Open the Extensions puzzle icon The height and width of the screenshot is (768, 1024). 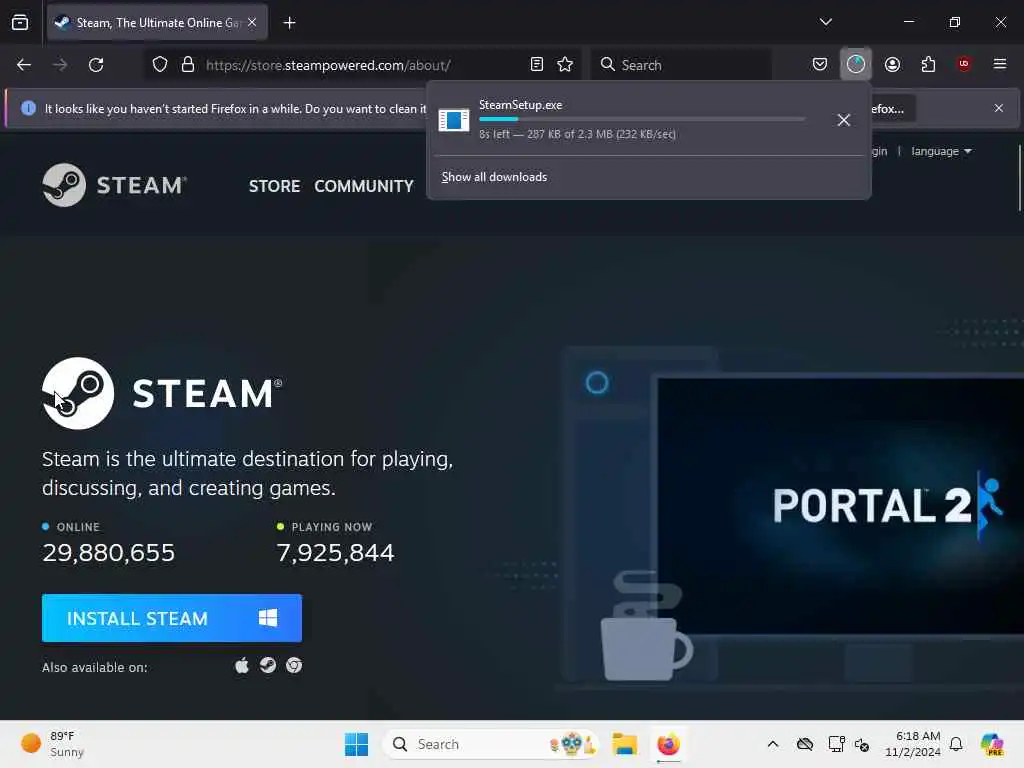pyautogui.click(x=928, y=64)
